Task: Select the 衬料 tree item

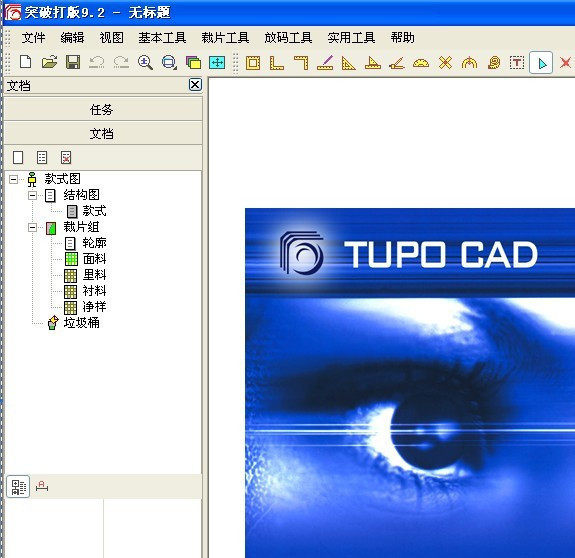Action: coord(95,291)
